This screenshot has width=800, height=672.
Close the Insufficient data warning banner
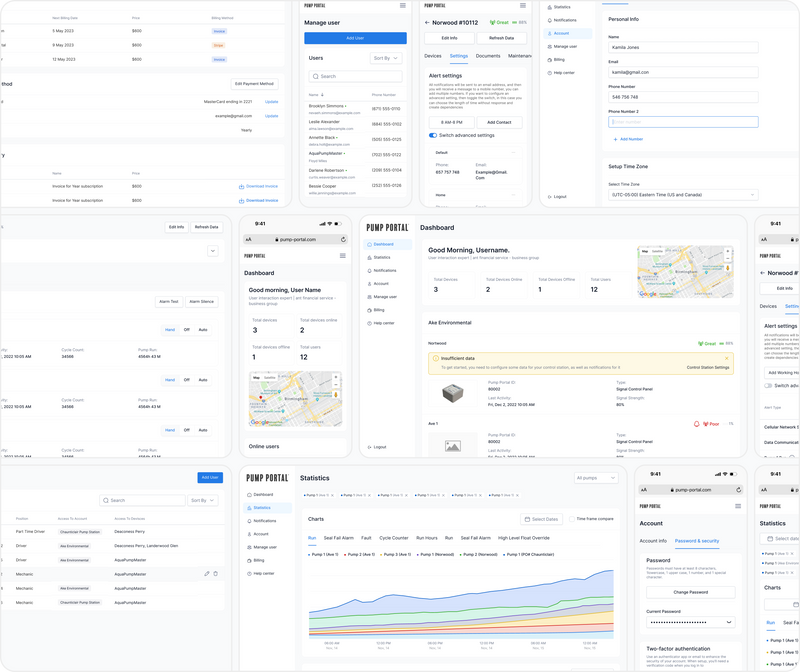pyautogui.click(x=727, y=358)
